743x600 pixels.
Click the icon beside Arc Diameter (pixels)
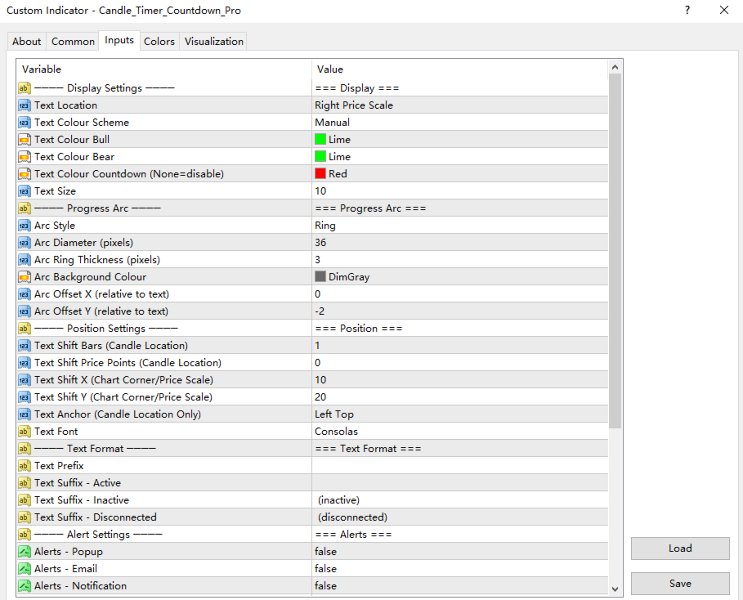pyautogui.click(x=24, y=242)
